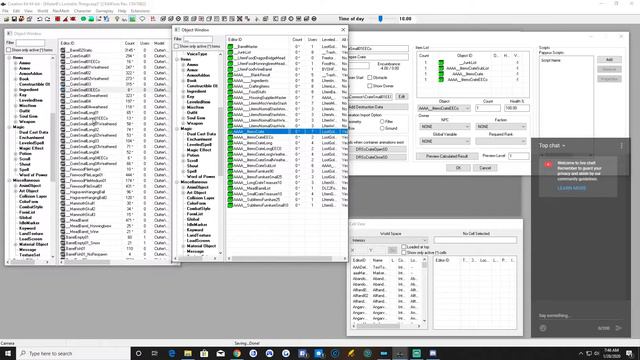
Task: Click the Time of day slider handle
Action: [380, 19]
